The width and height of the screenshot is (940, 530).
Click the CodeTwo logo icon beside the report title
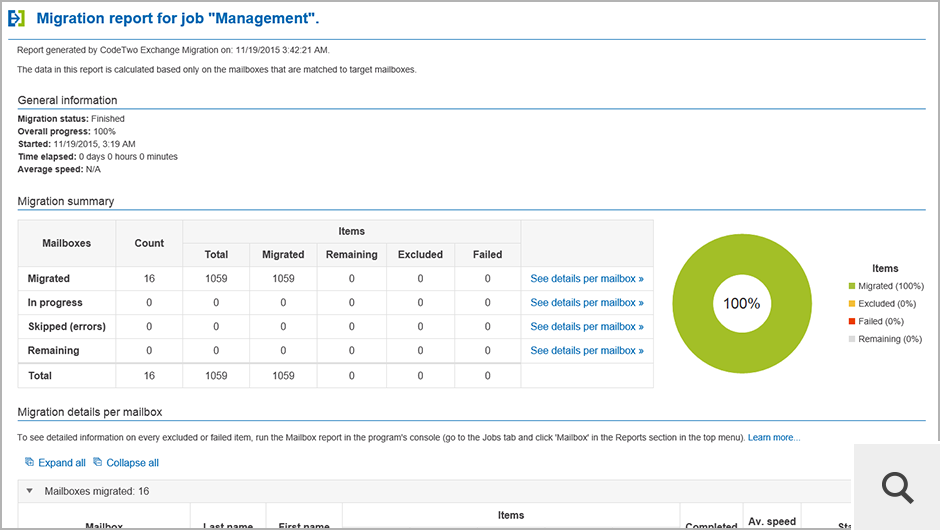(x=16, y=19)
